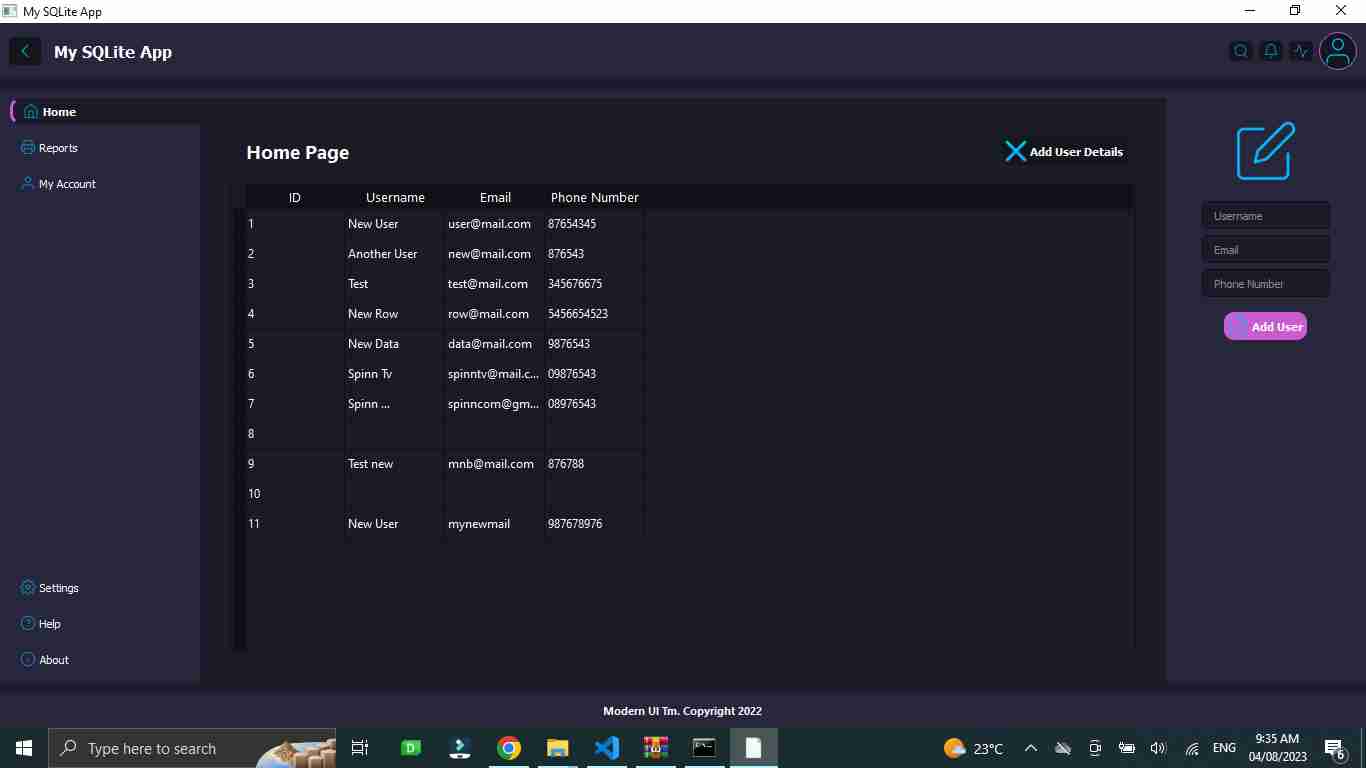This screenshot has width=1366, height=768.
Task: Open Task View on the taskbar
Action: point(360,748)
